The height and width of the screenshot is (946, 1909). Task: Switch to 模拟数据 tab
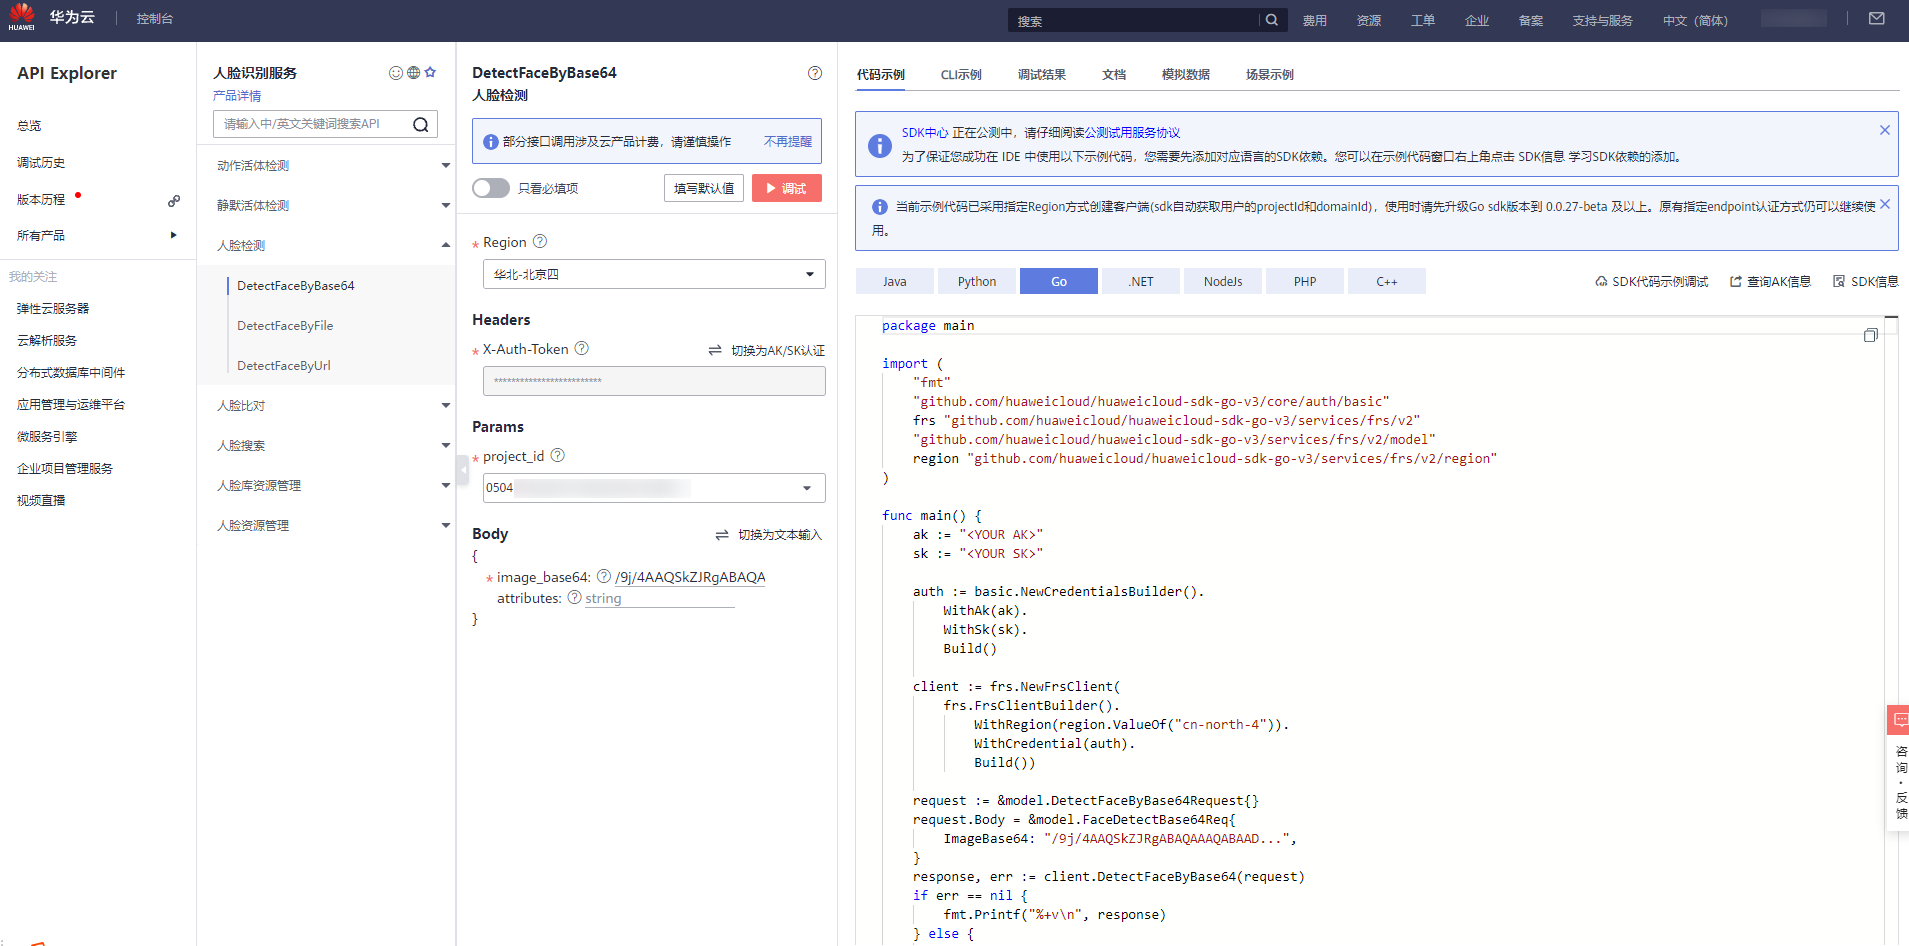tap(1186, 75)
